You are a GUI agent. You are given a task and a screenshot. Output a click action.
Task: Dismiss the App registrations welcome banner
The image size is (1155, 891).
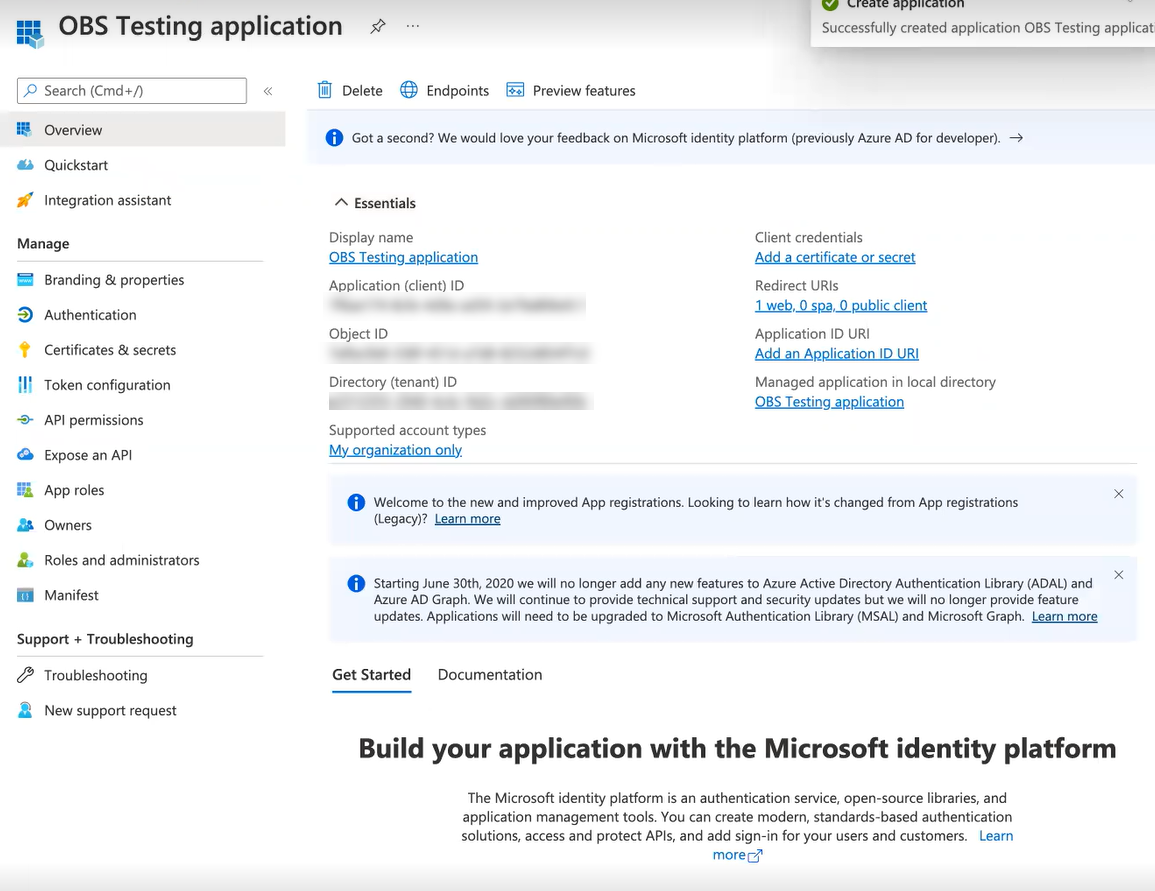[1118, 494]
